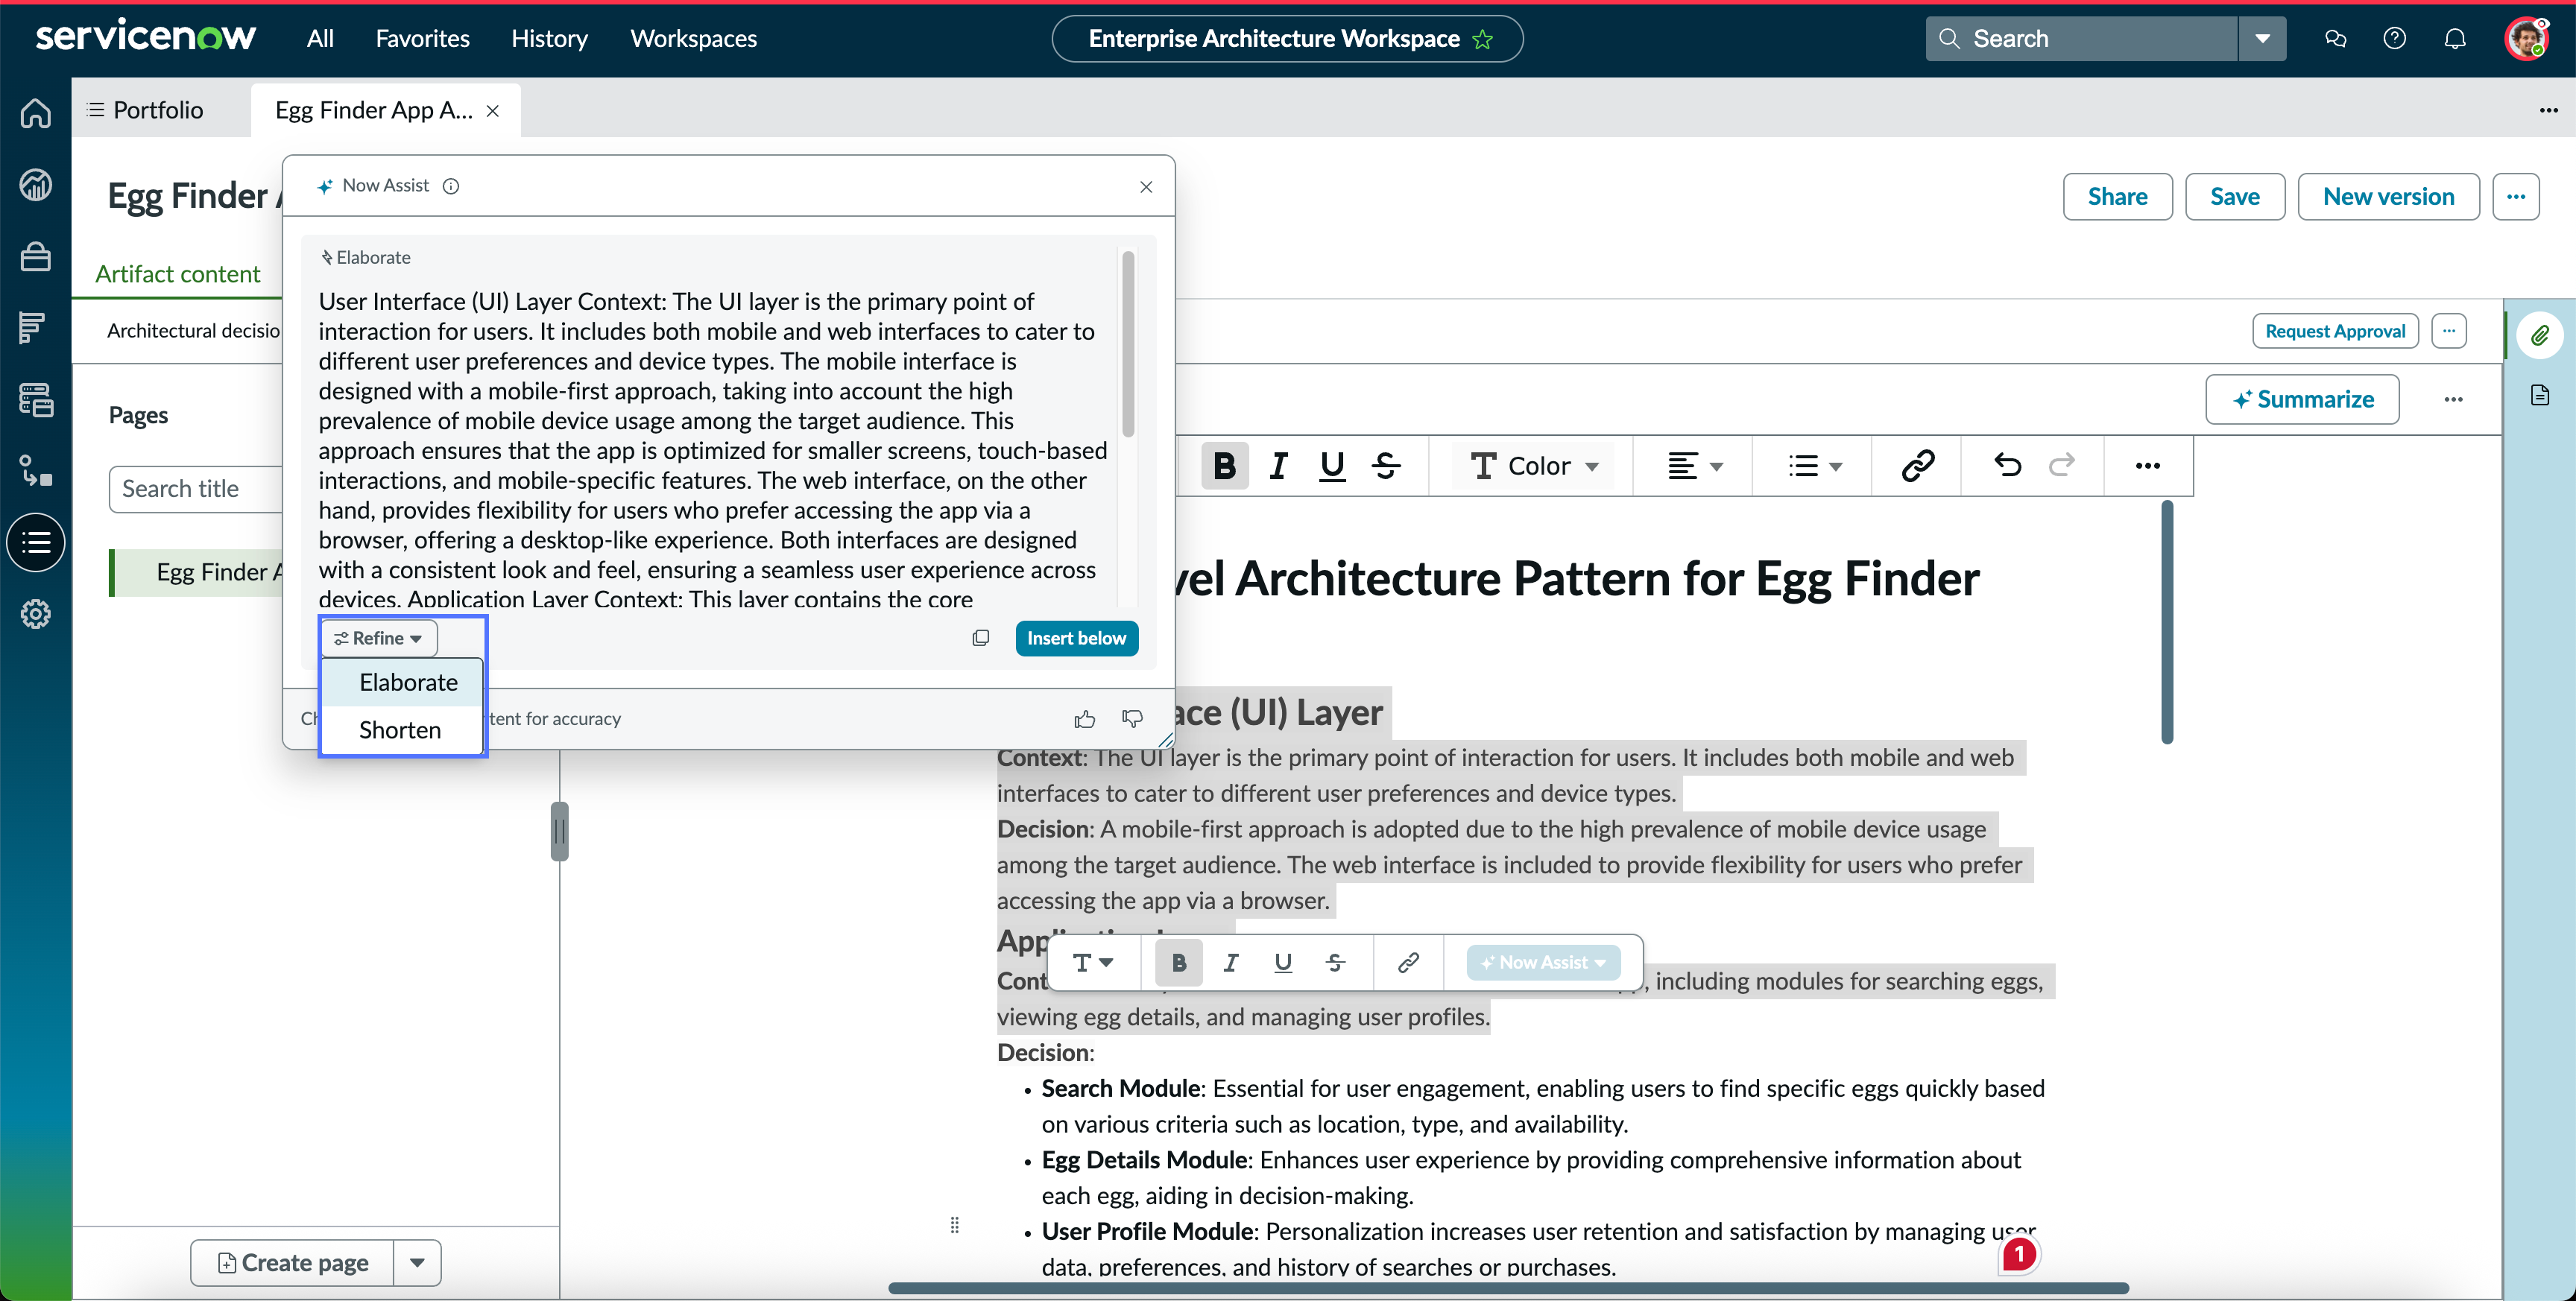
Task: Open the list style dropdown
Action: (x=1814, y=466)
